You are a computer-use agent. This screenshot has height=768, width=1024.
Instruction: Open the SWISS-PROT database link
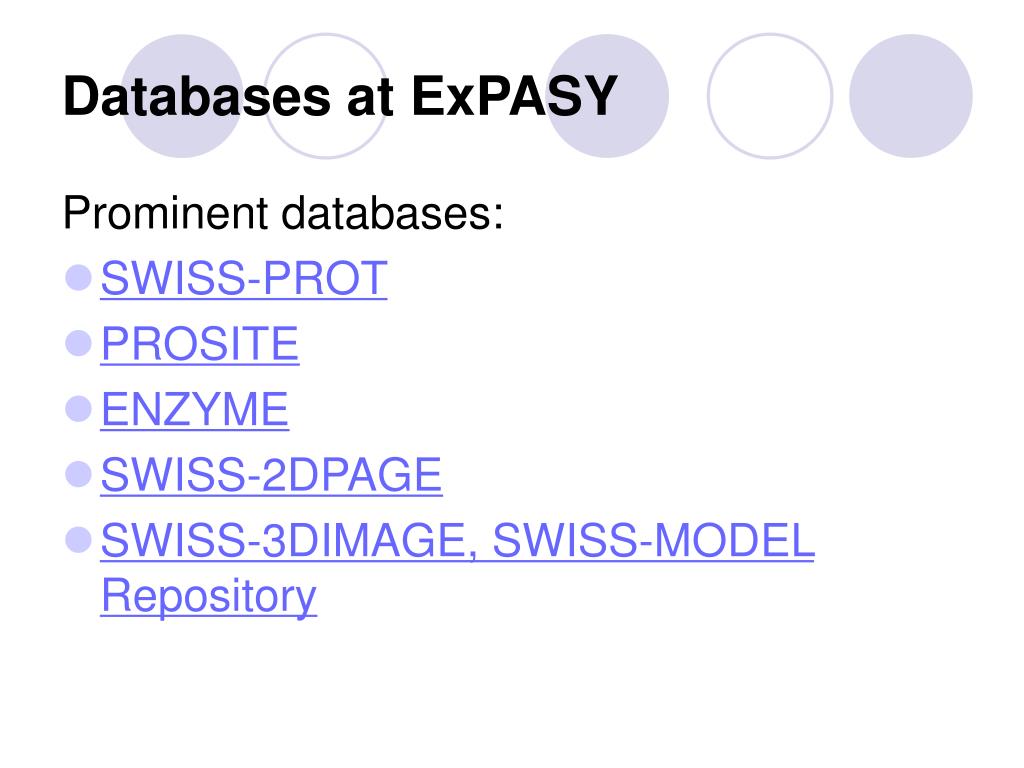[244, 278]
